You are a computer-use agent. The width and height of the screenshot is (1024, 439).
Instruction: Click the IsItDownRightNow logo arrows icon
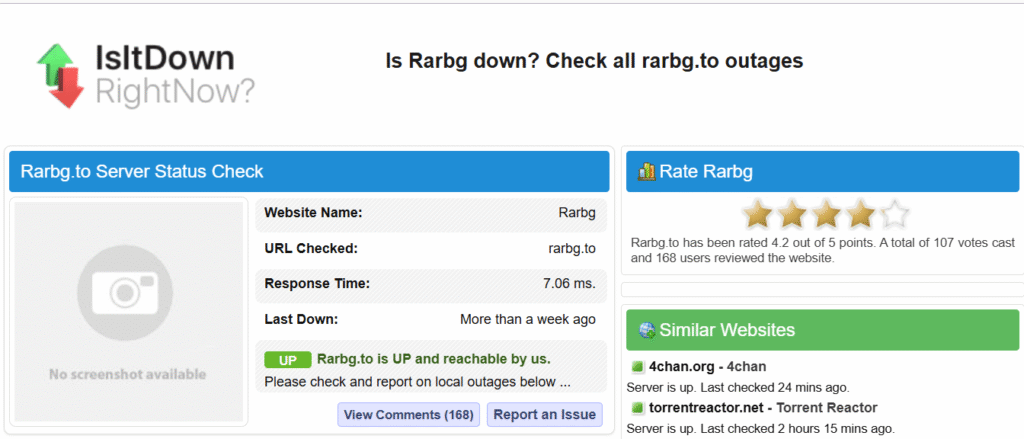(x=61, y=75)
